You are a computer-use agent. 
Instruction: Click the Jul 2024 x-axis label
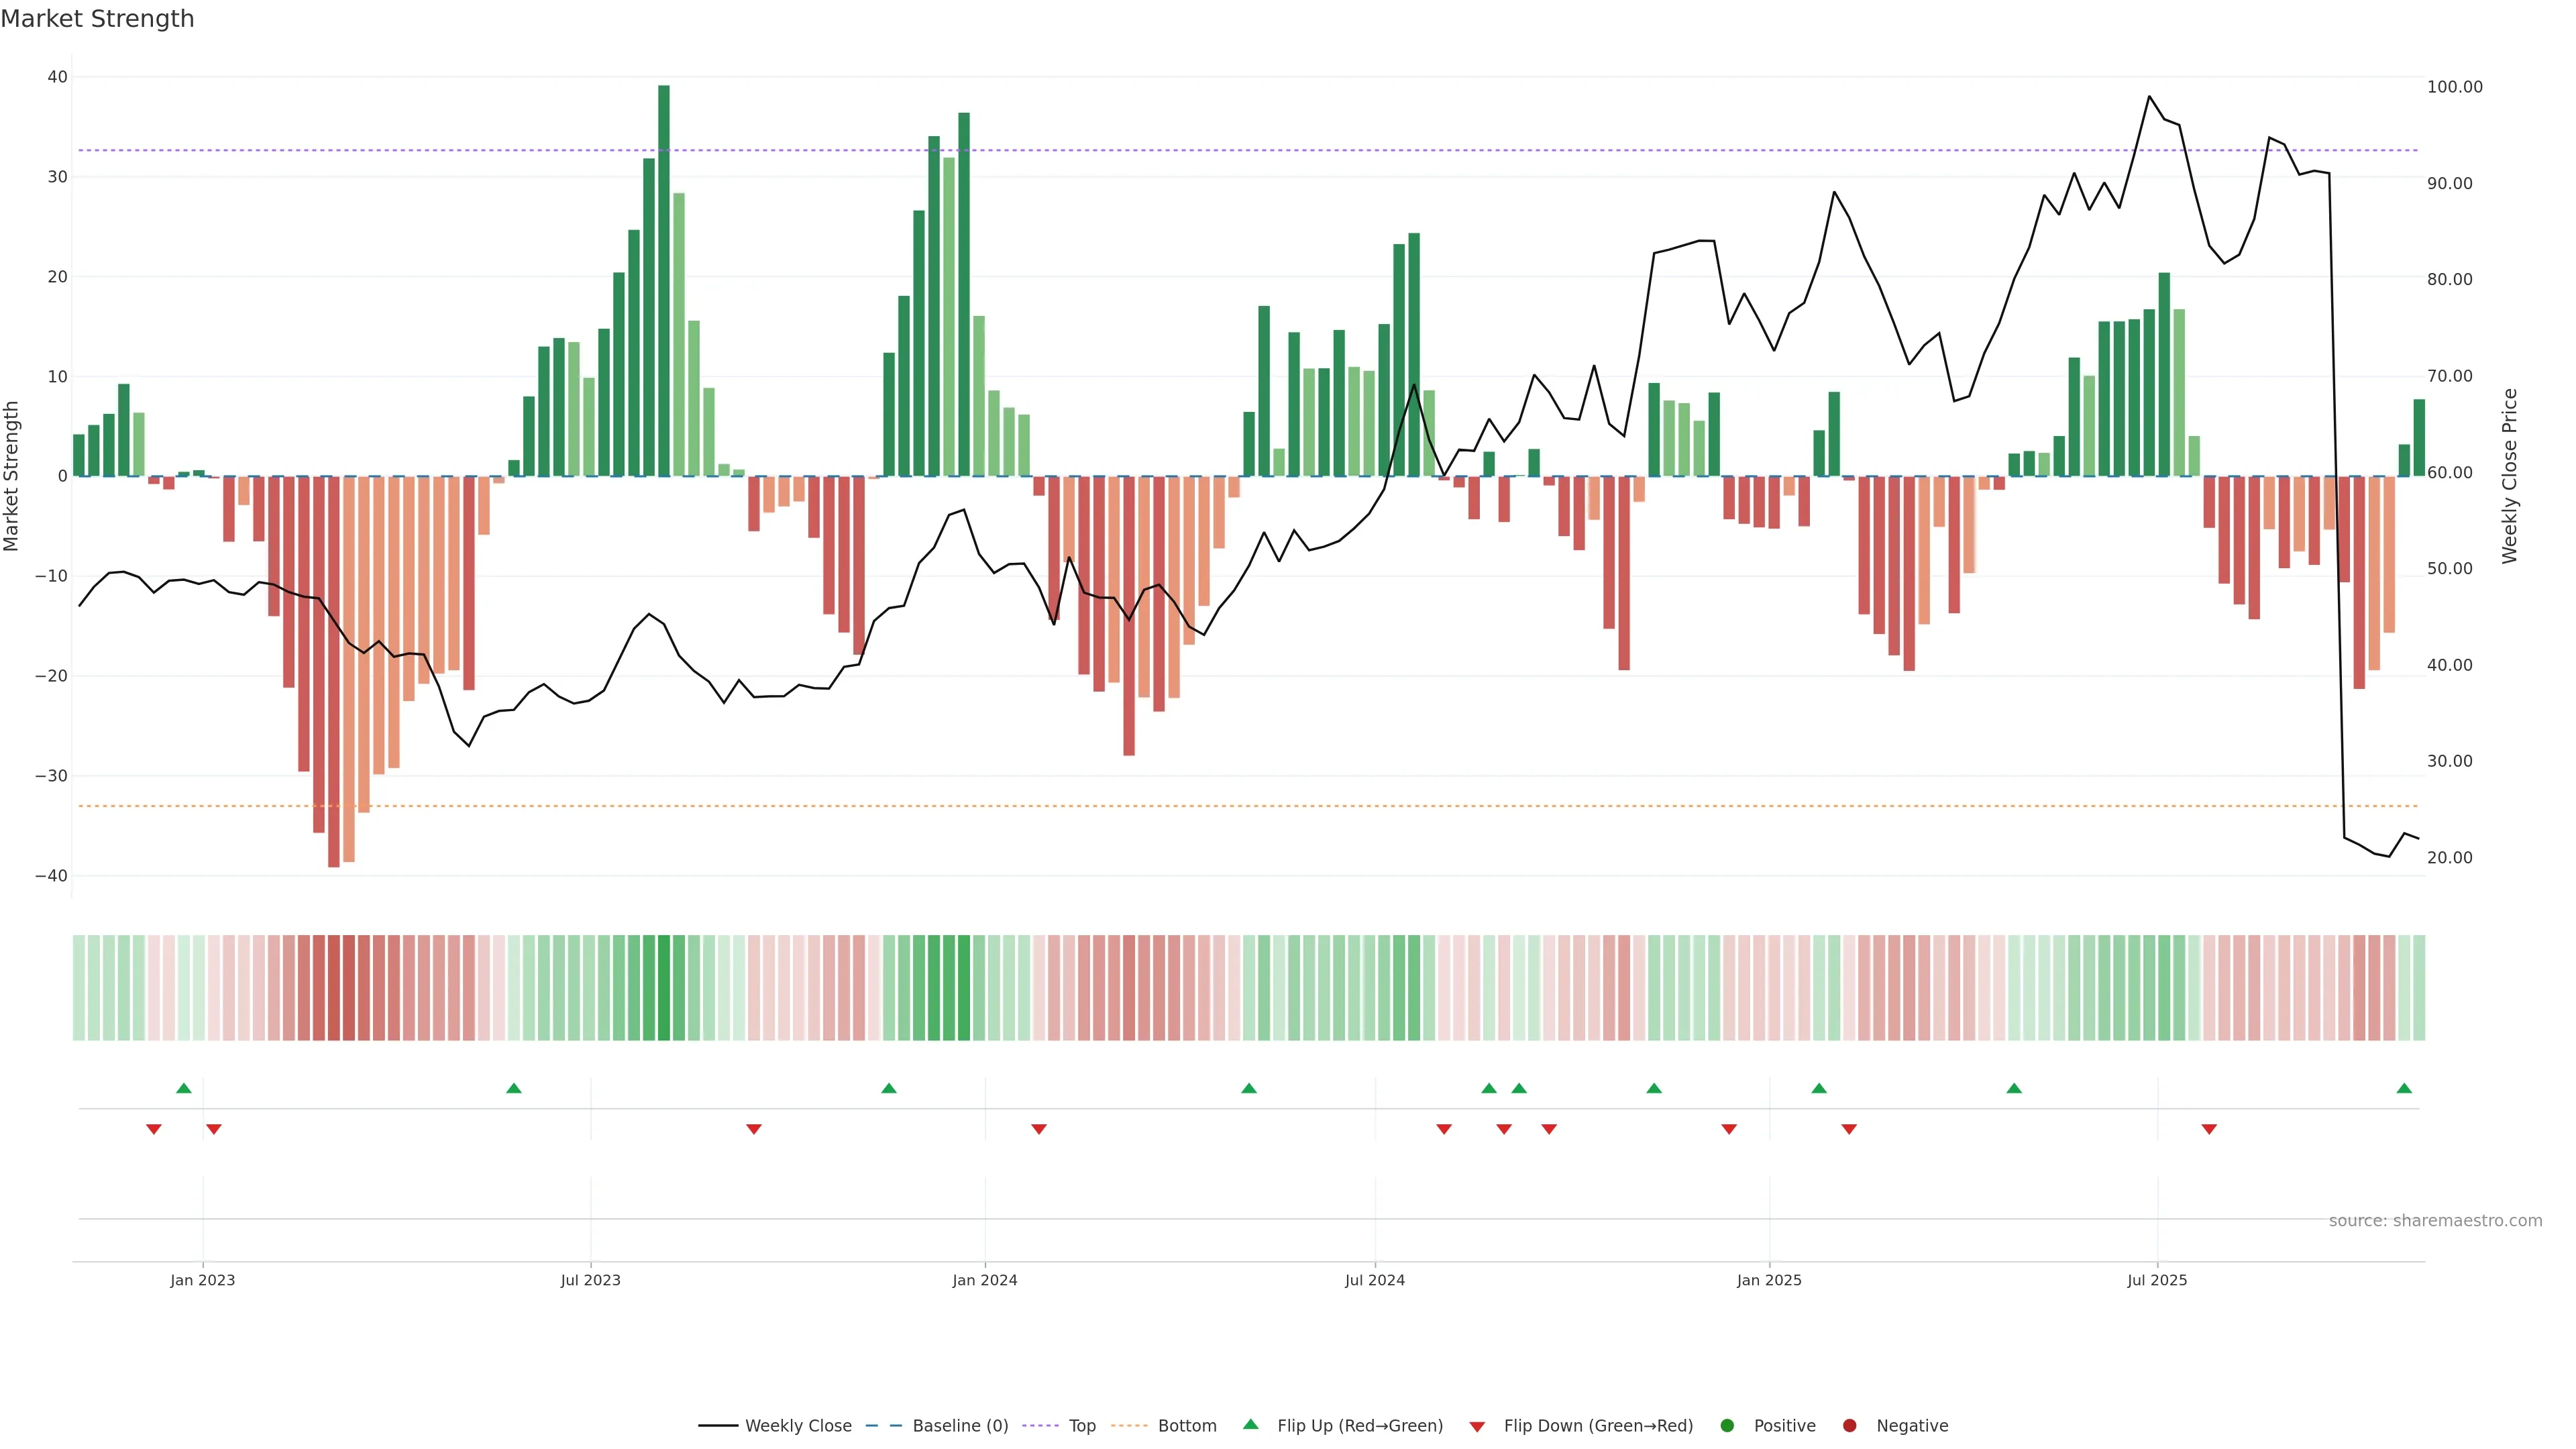[x=1374, y=1280]
